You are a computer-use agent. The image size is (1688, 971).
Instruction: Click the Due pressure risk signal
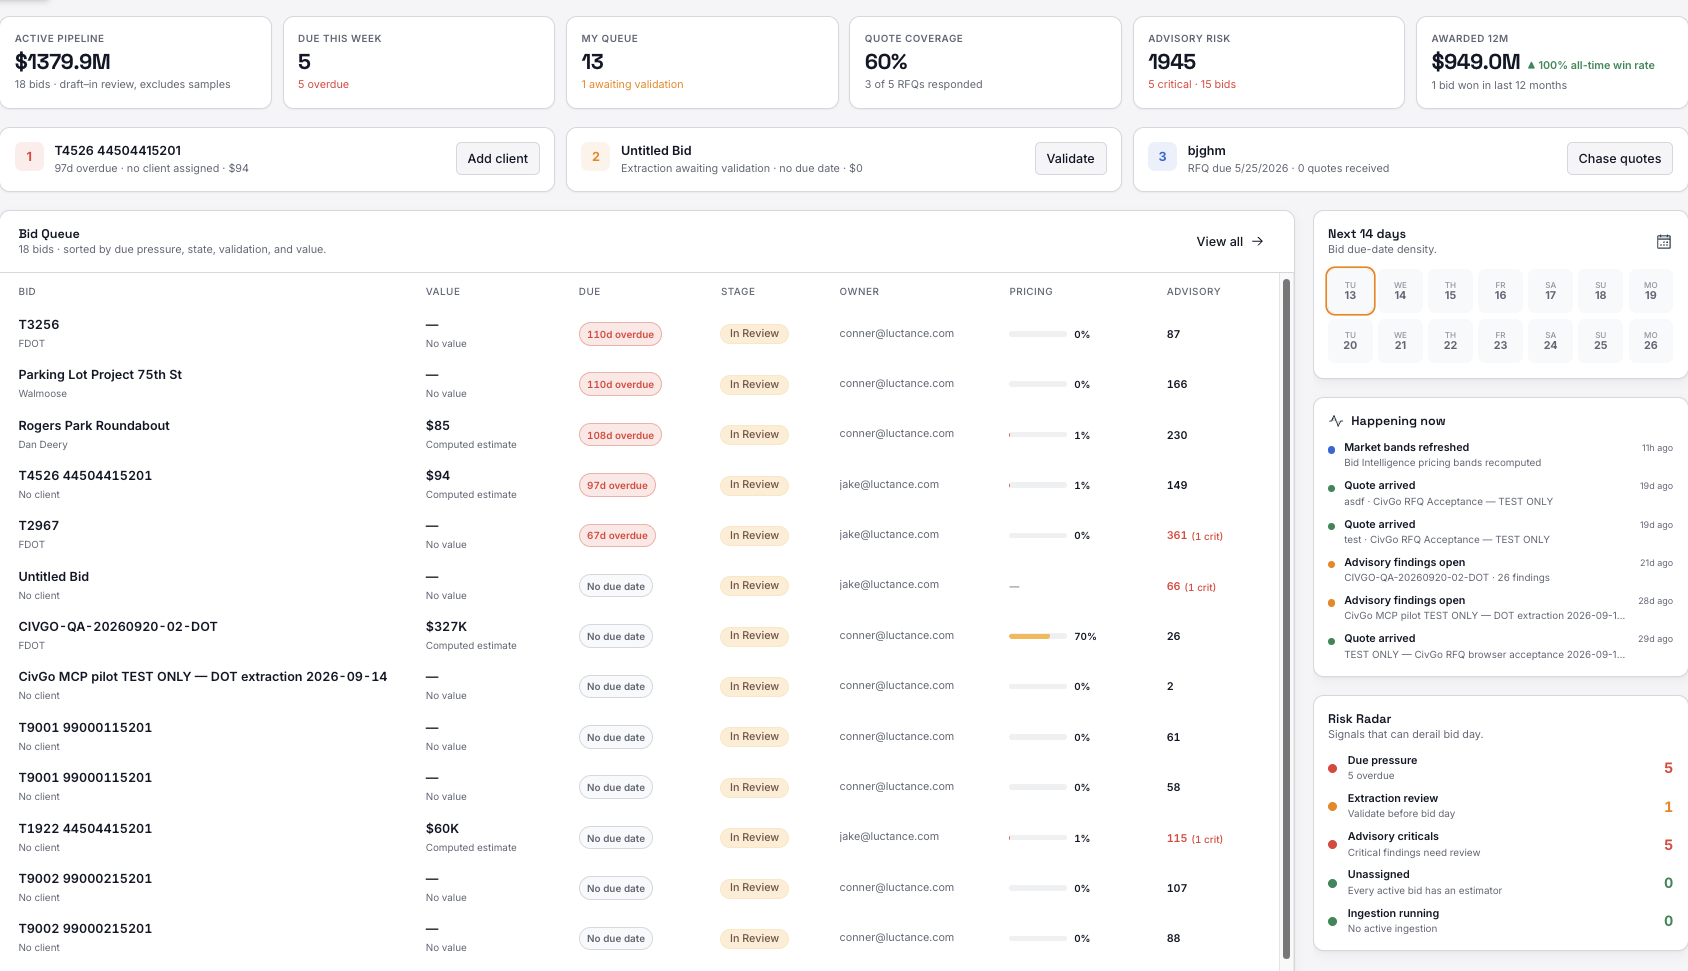[x=1499, y=768]
